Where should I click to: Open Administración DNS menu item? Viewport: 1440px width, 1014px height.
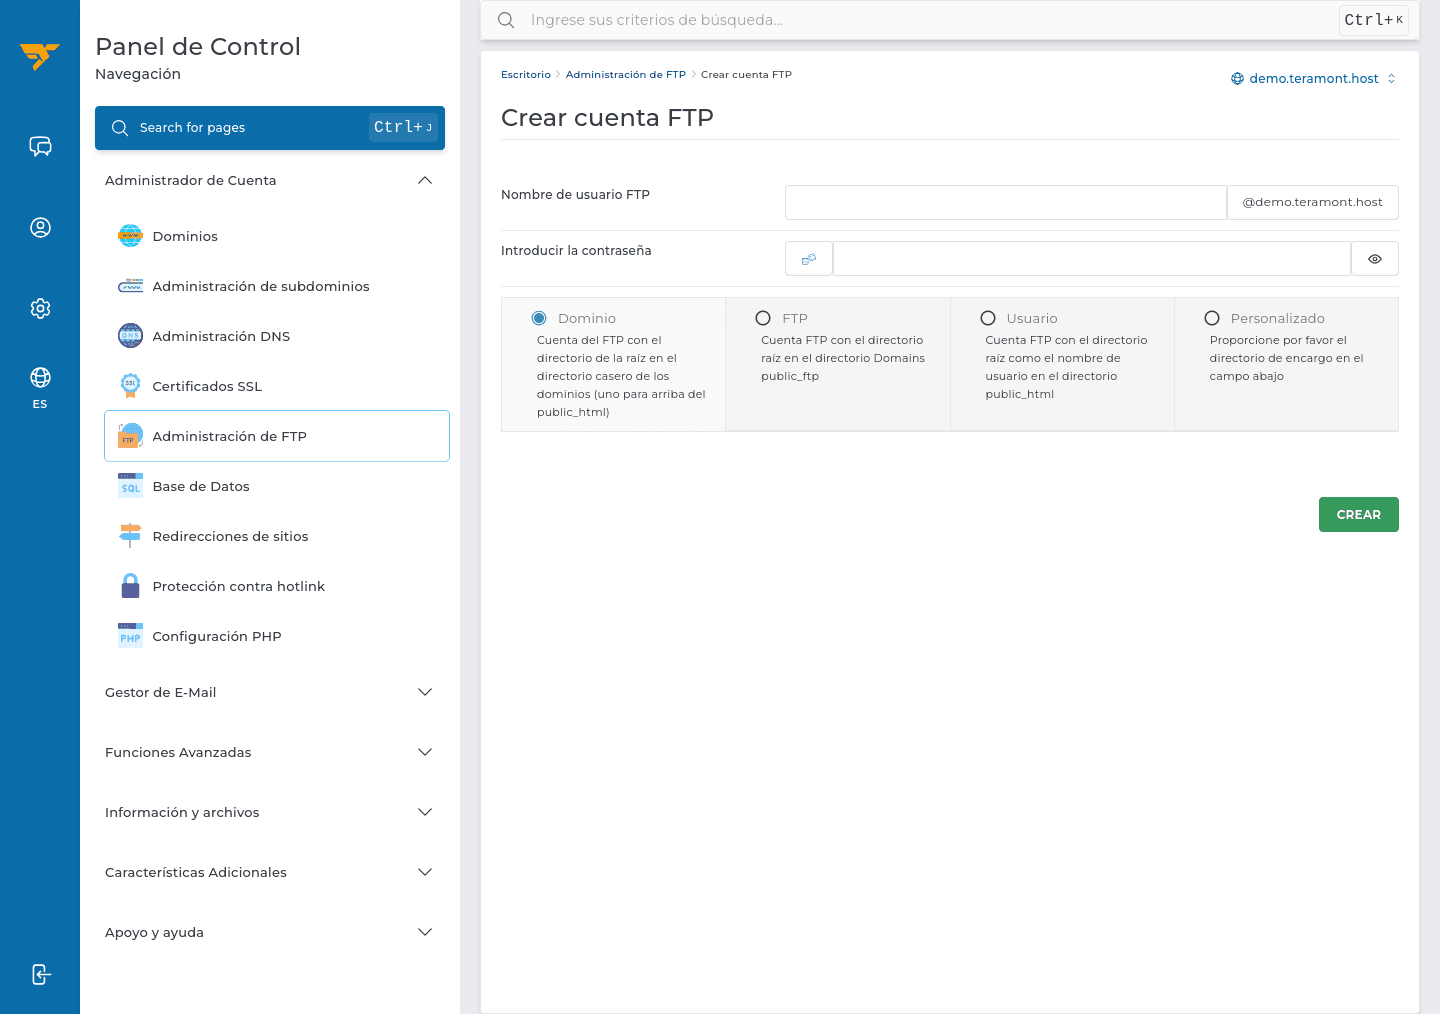(x=277, y=336)
